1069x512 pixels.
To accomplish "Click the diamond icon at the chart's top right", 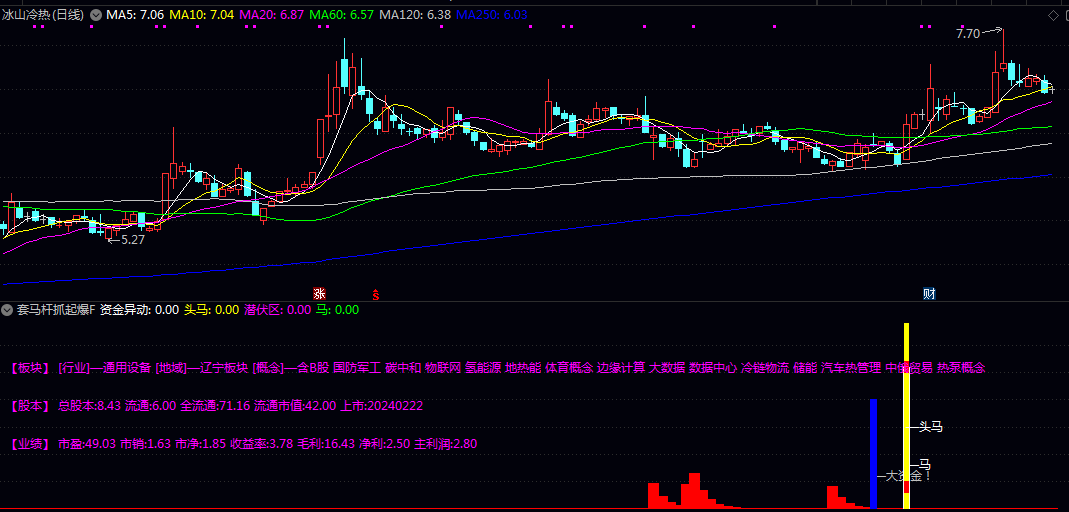I will [1052, 16].
